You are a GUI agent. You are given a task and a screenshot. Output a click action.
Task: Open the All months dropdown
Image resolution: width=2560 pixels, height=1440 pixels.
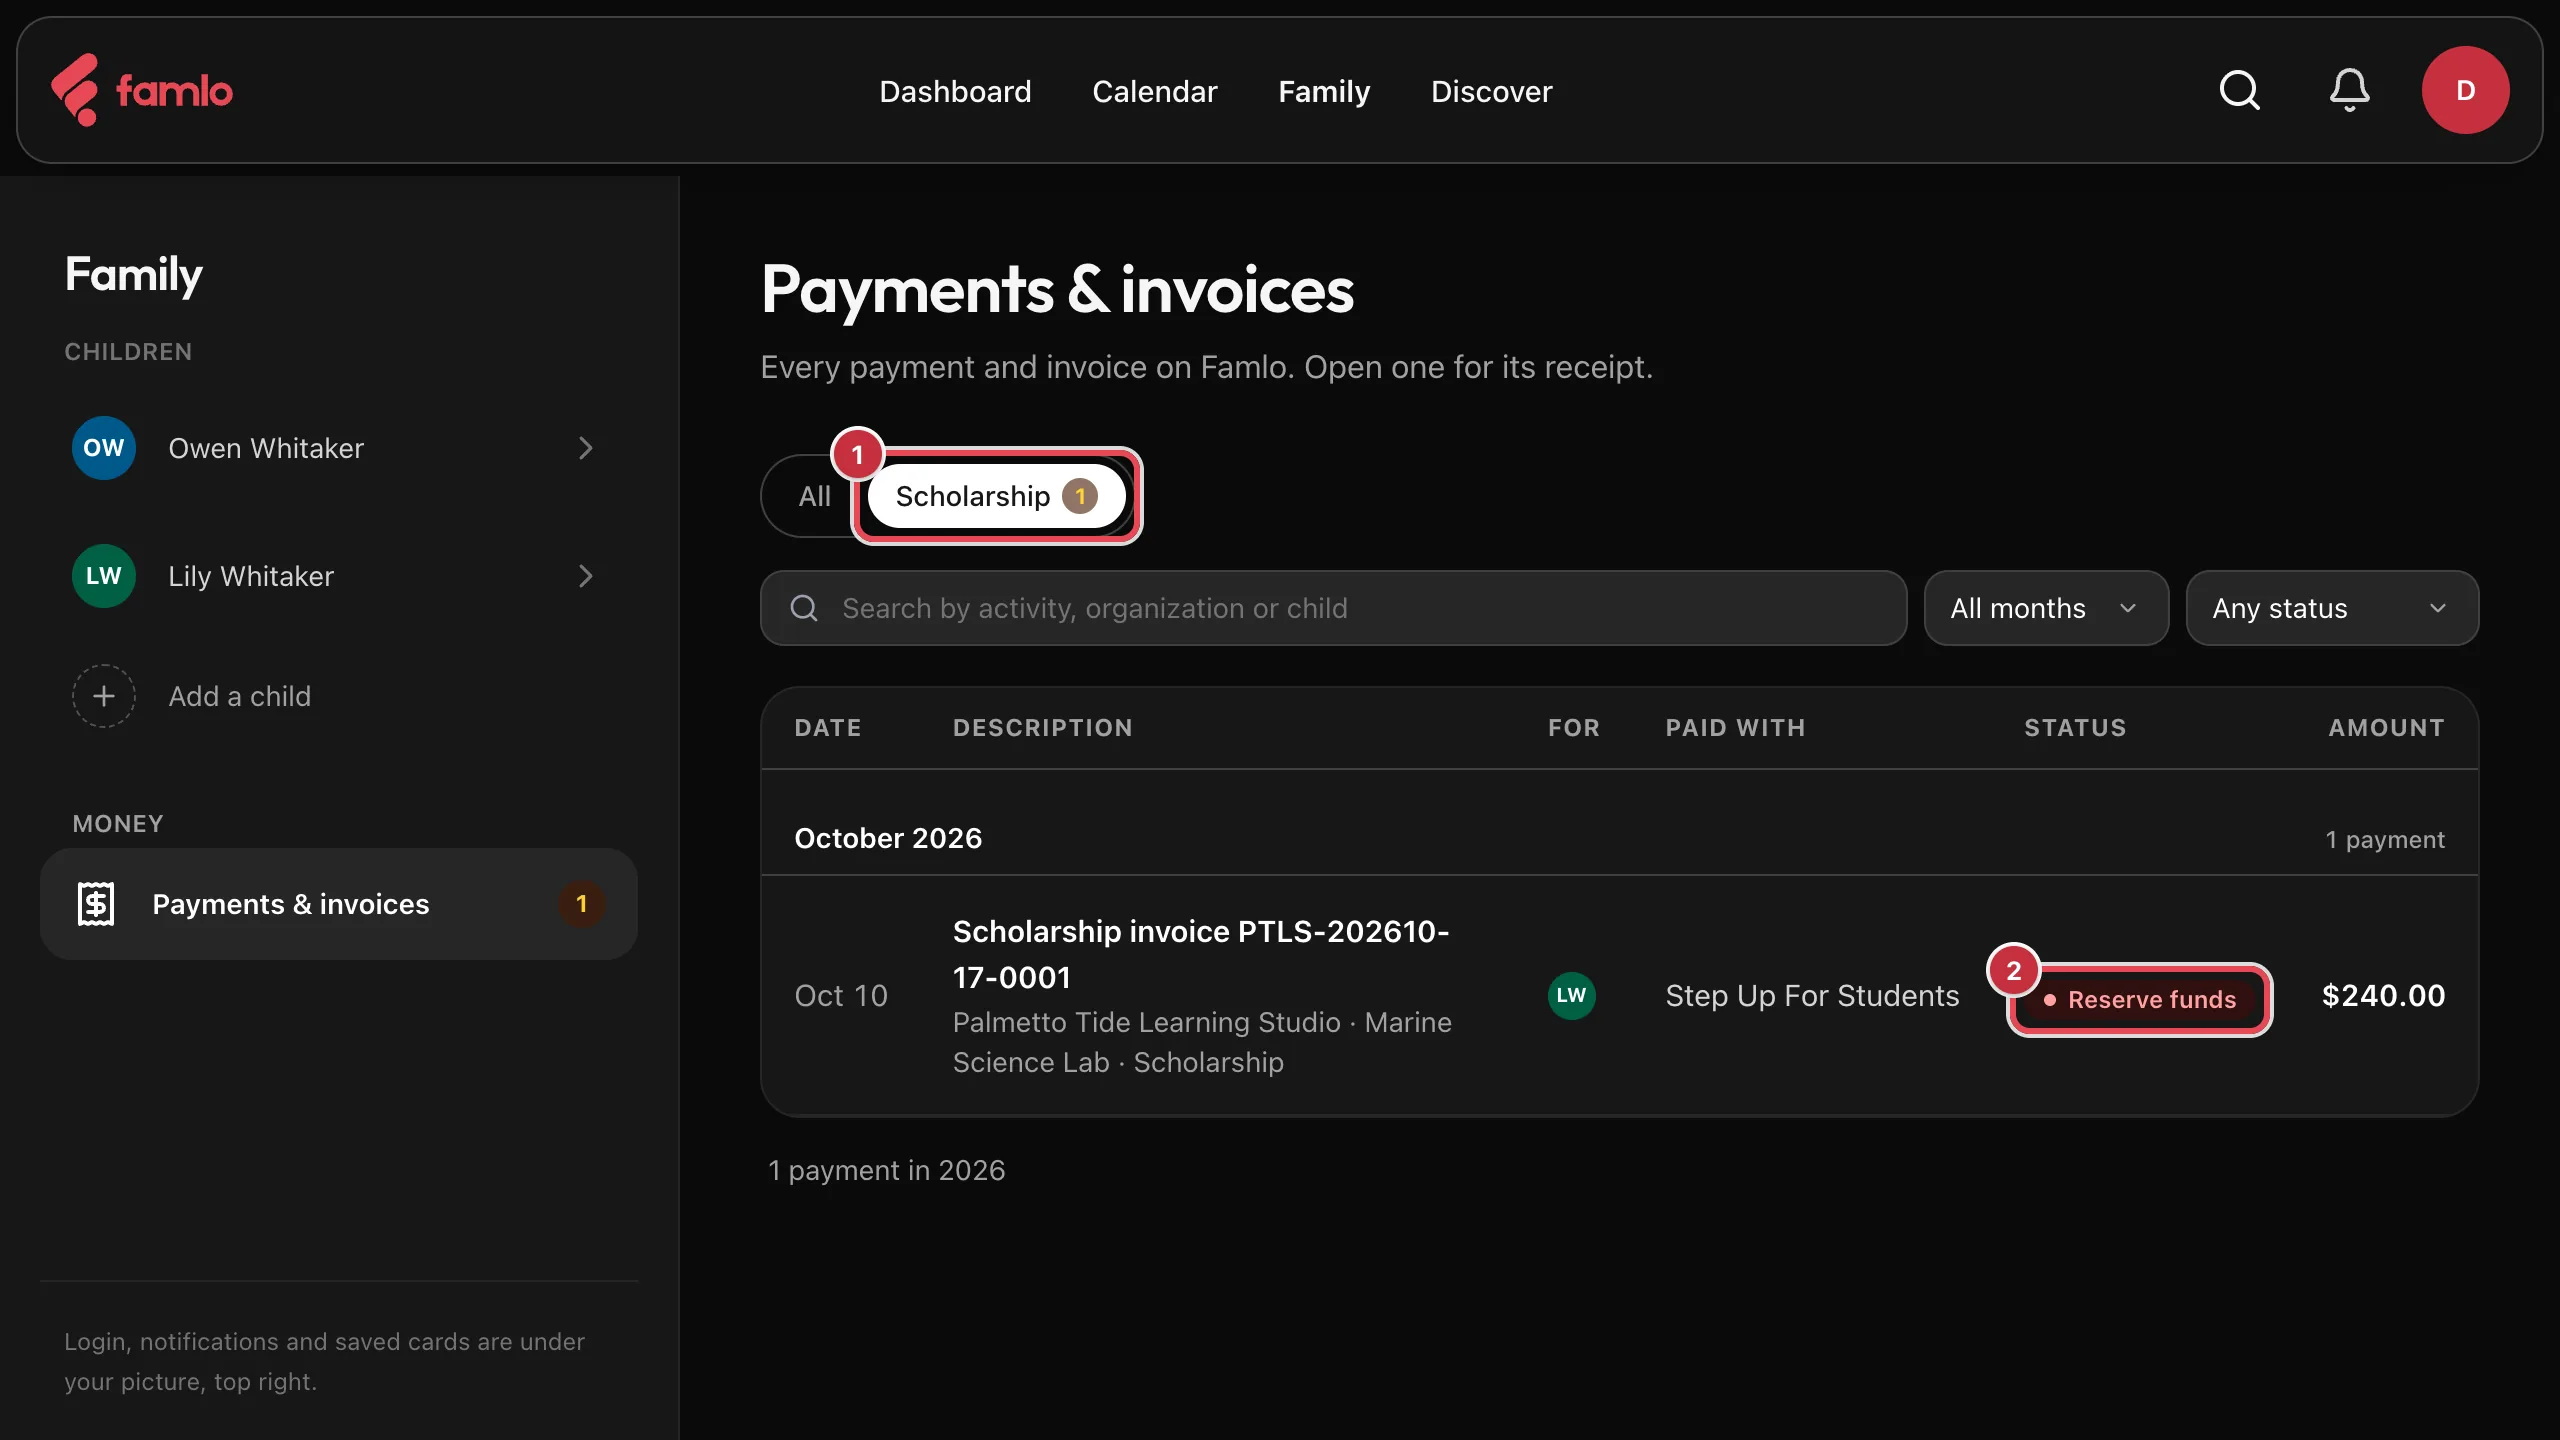tap(2046, 608)
